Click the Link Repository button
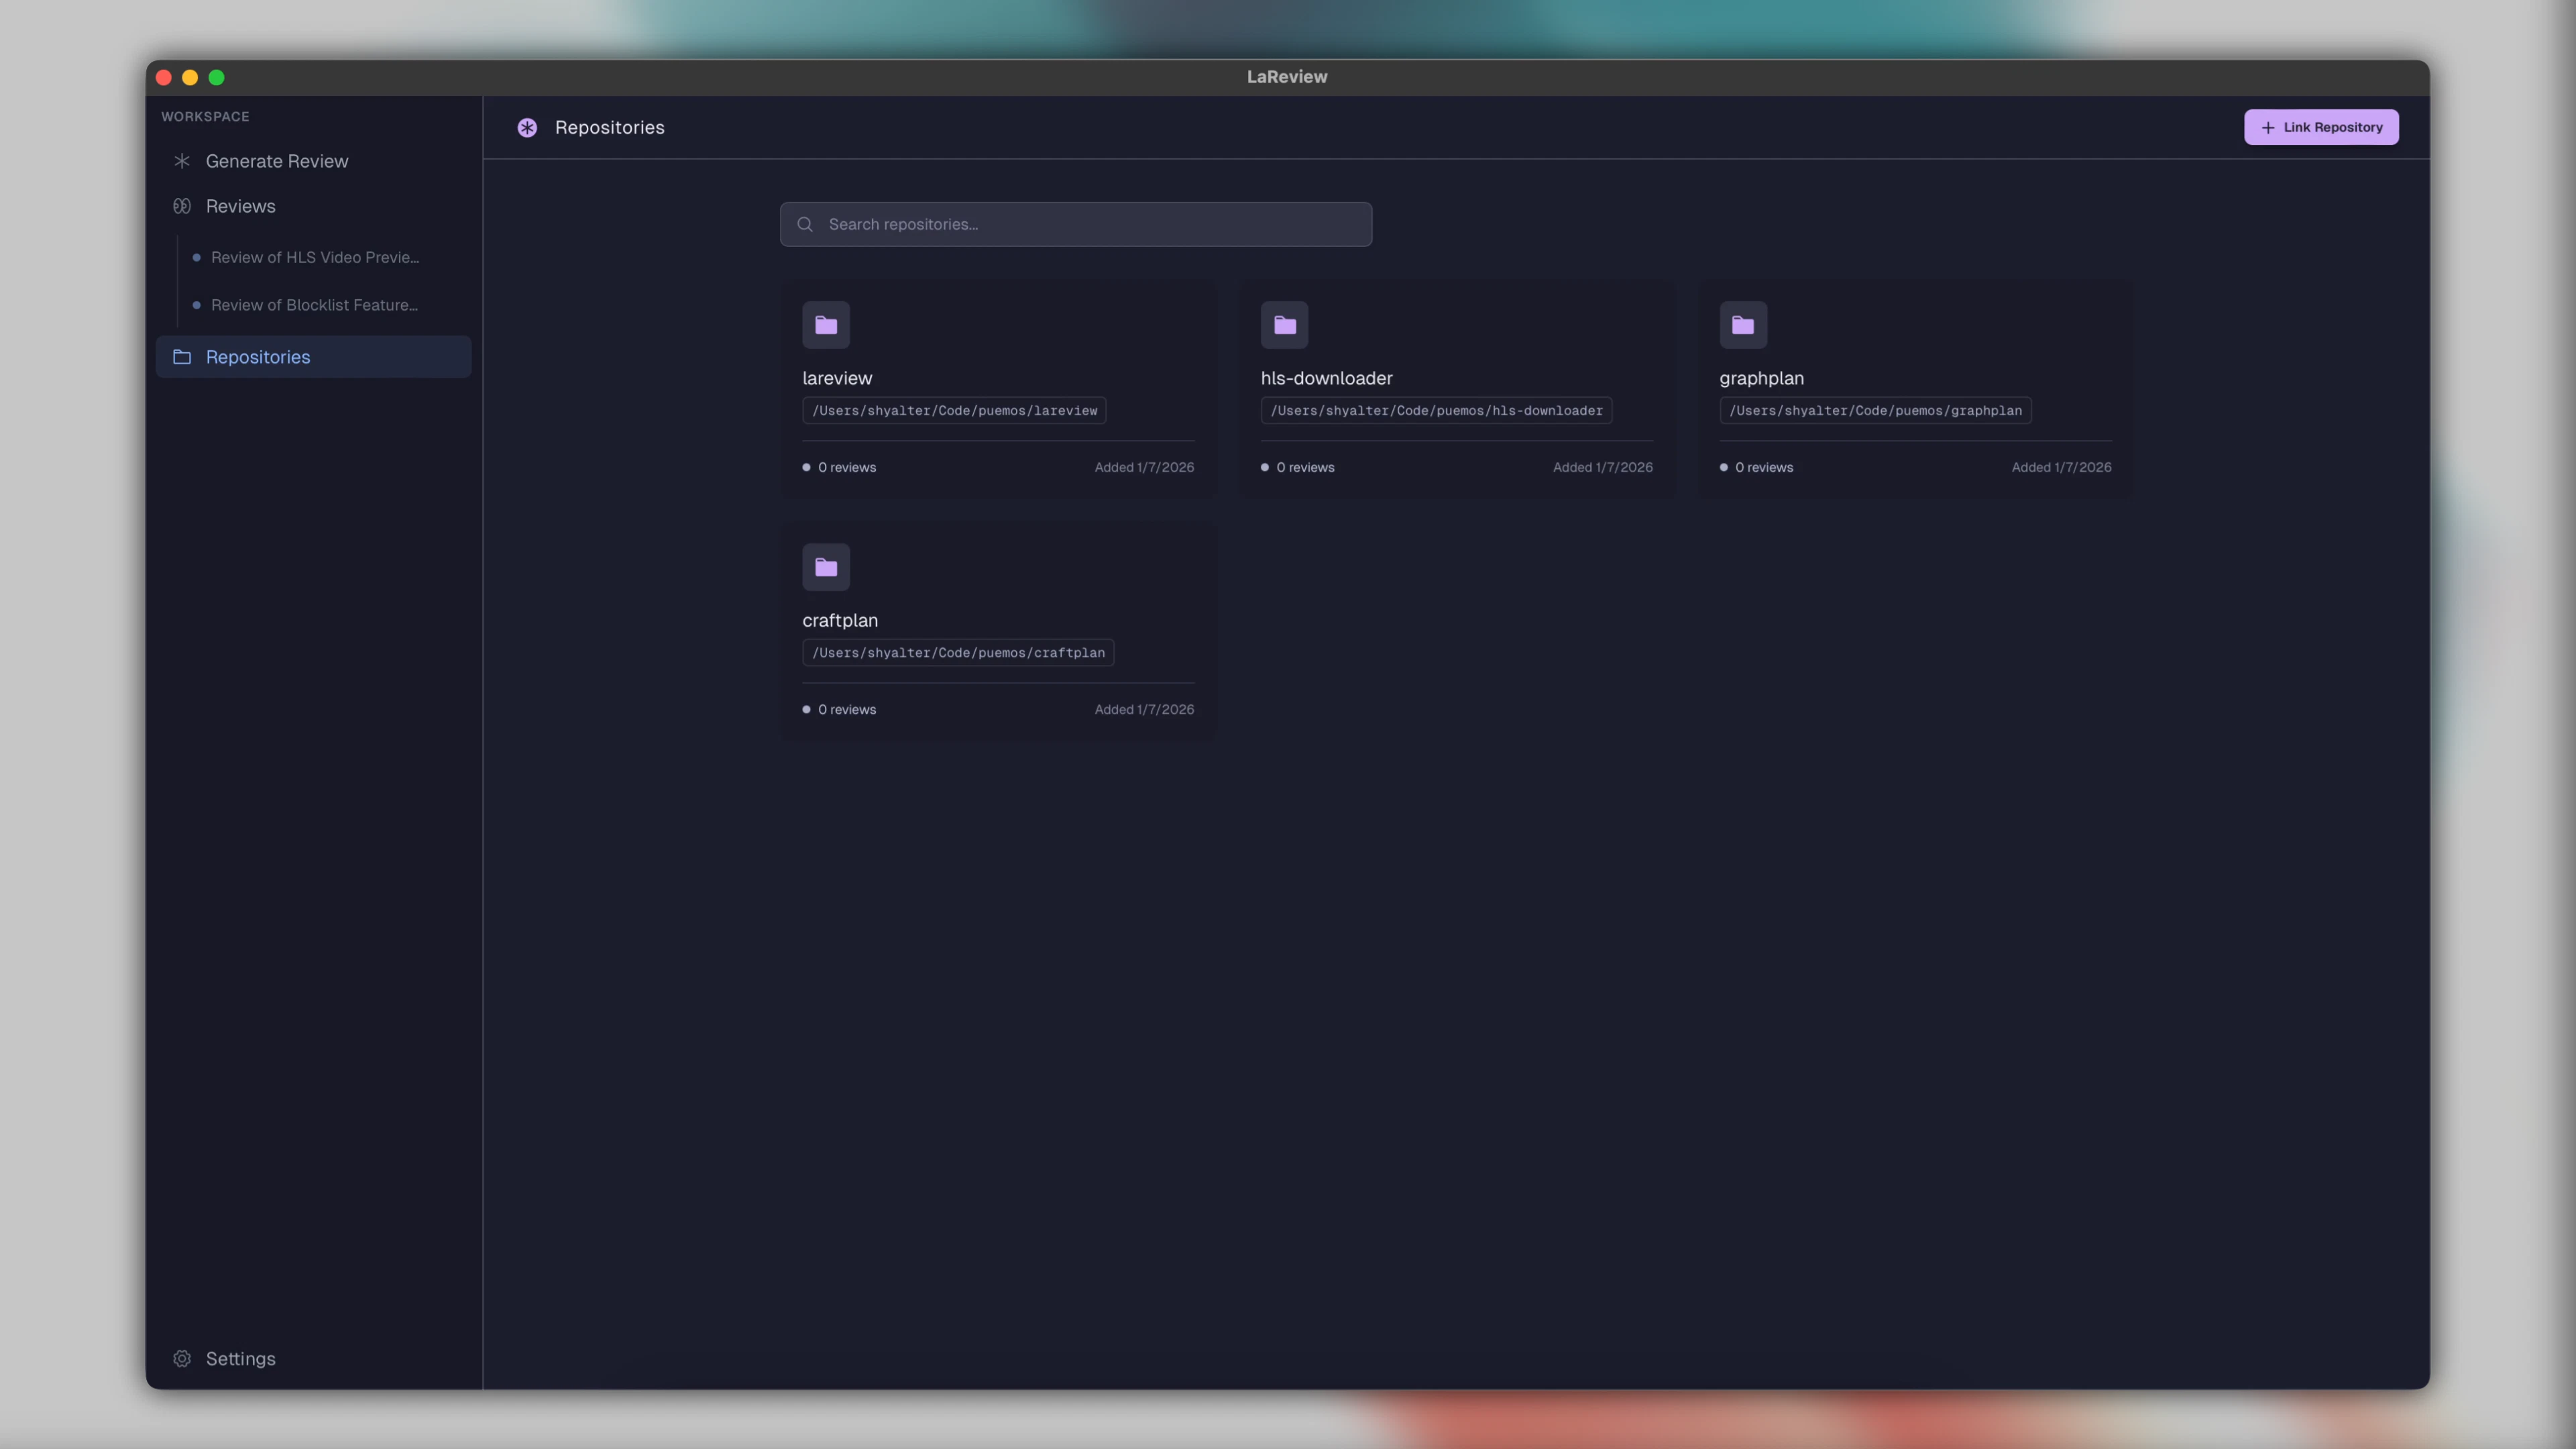 pos(2320,127)
